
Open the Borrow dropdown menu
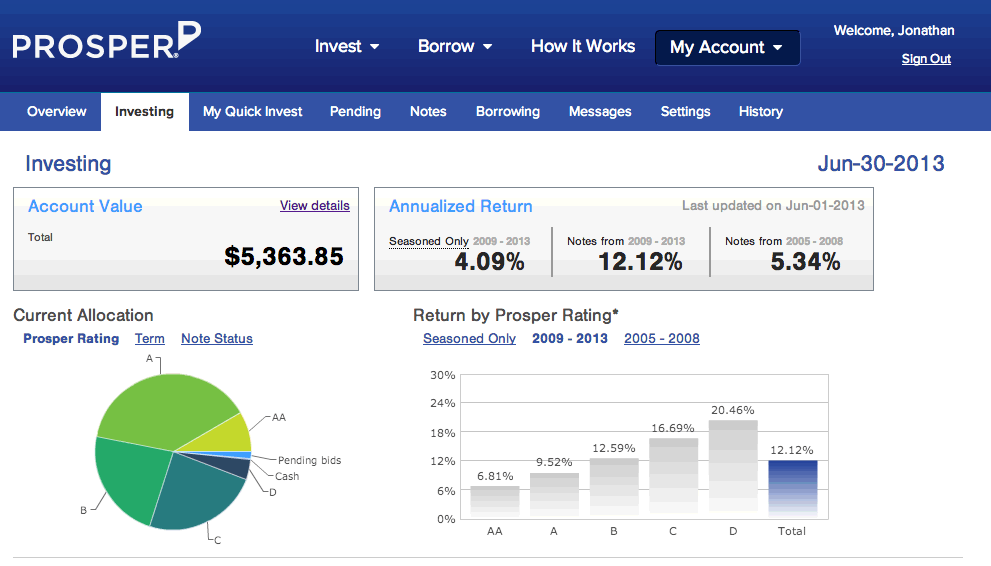[455, 46]
